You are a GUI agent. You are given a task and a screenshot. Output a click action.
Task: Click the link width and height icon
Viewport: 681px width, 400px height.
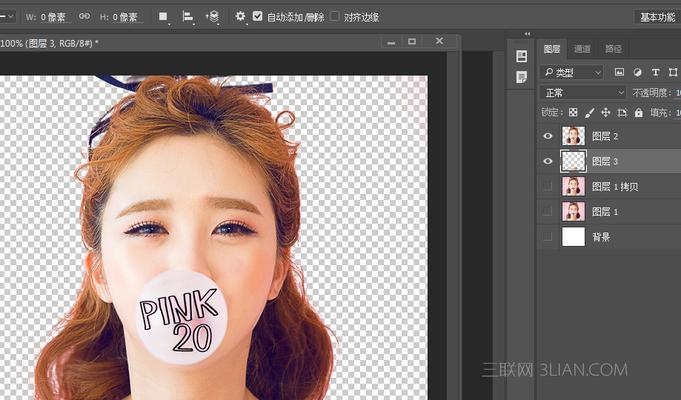(84, 16)
